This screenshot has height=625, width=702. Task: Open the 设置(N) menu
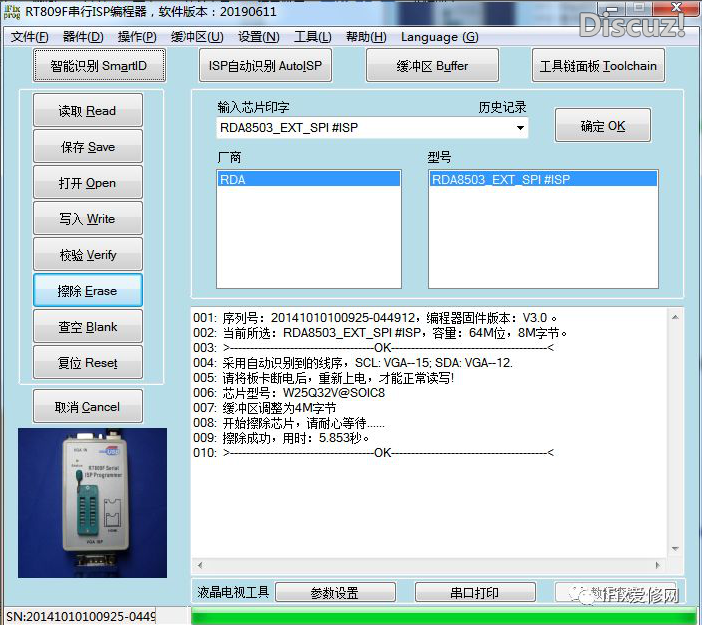(x=259, y=37)
